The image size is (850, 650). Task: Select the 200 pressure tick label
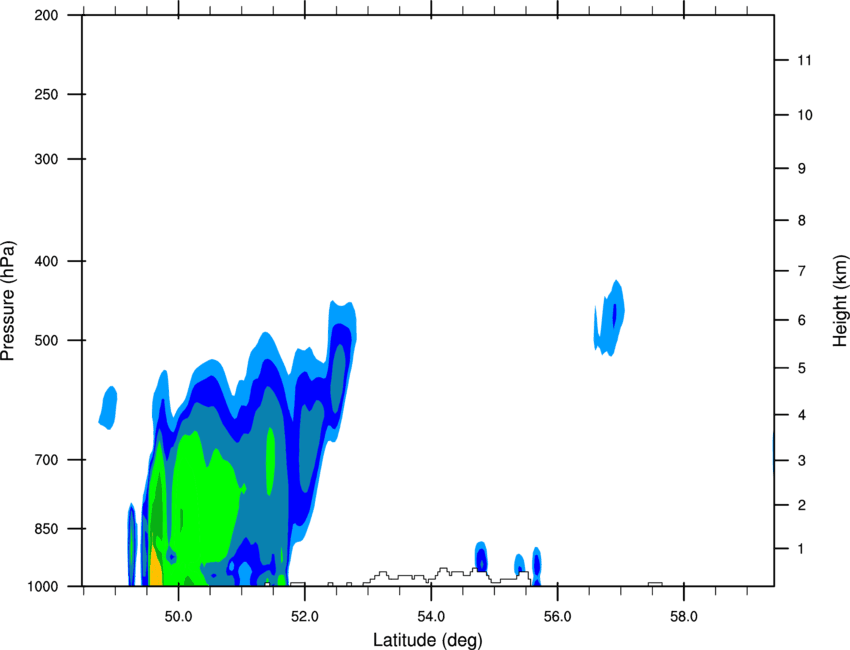tap(46, 16)
